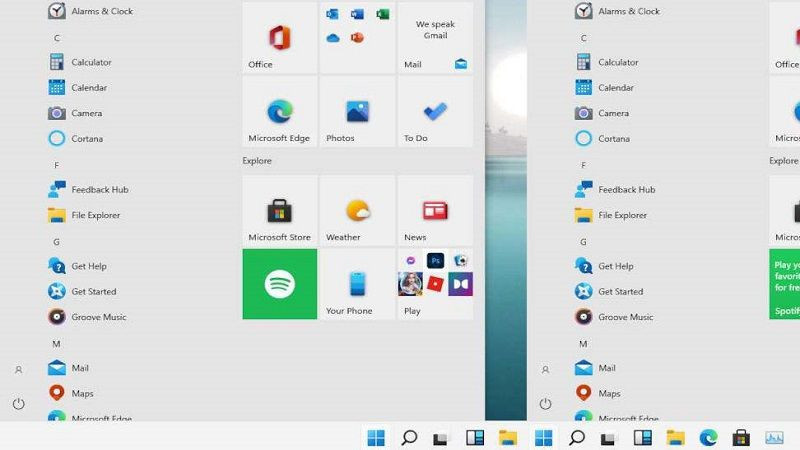Open Calculator in left app list

click(80, 62)
